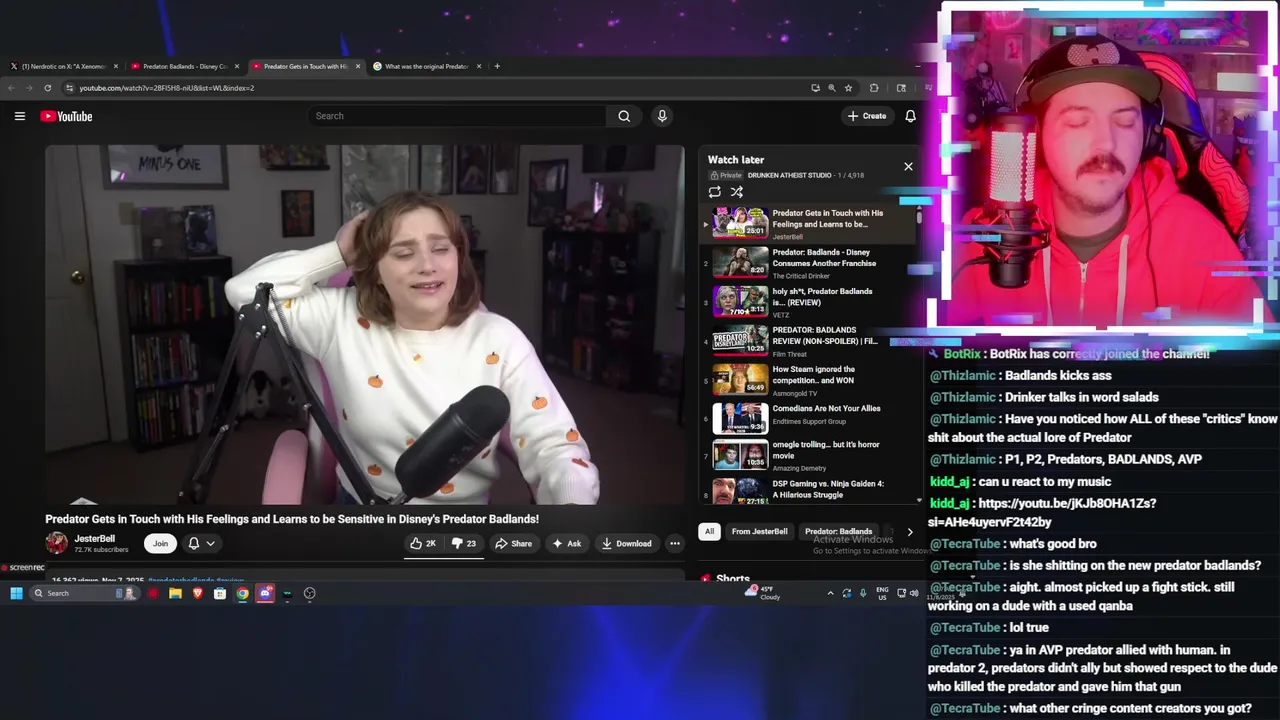Click the Download button
Viewport: 1280px width, 720px height.
627,543
